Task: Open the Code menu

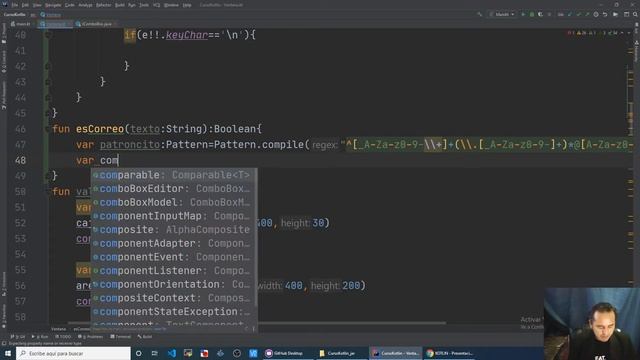Action: [70, 5]
